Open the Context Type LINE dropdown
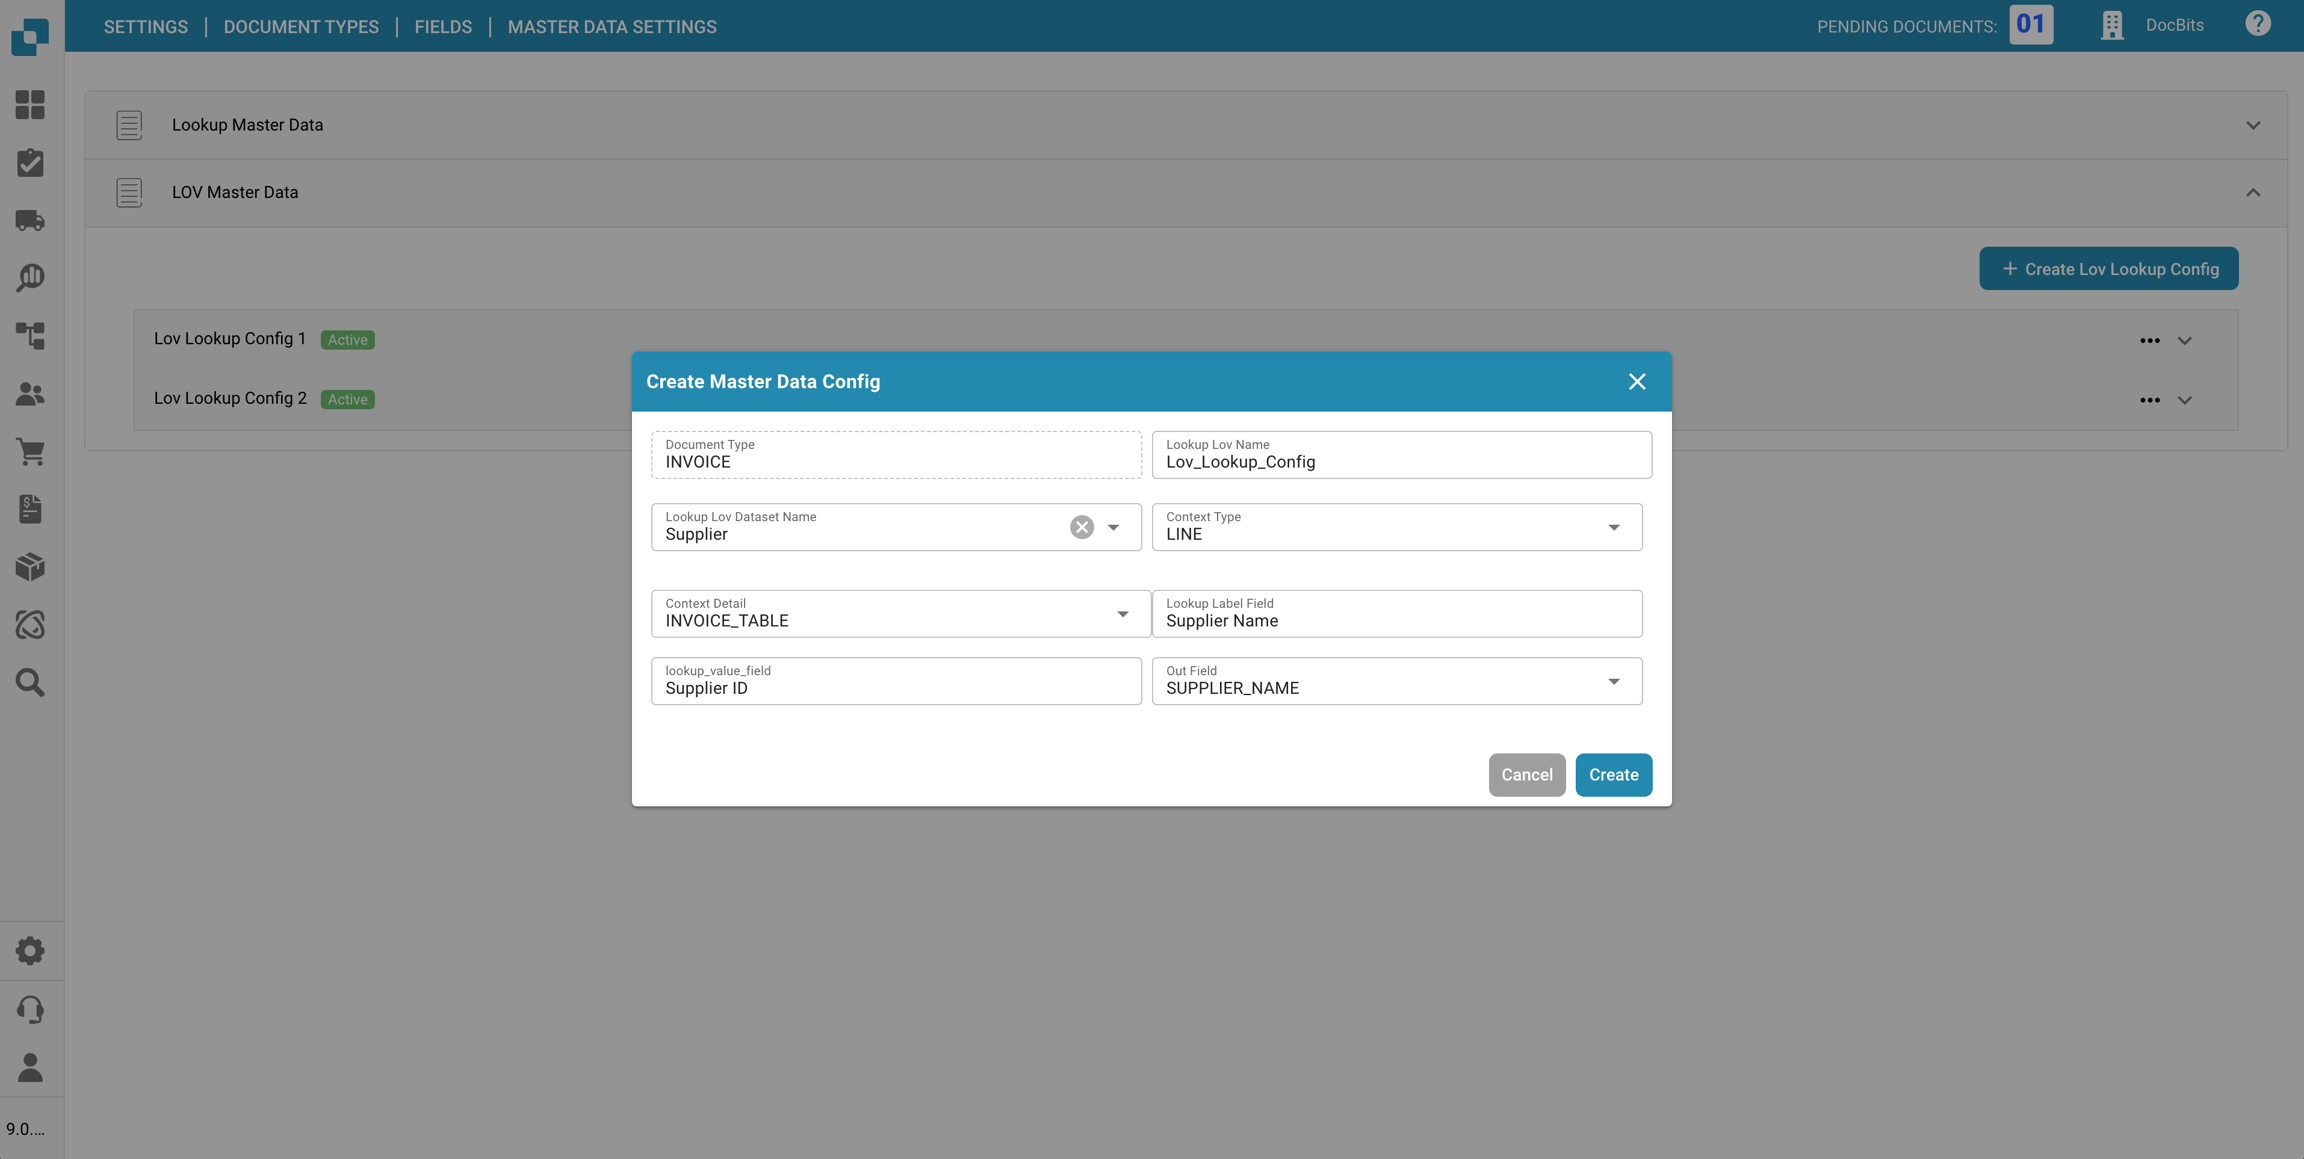This screenshot has height=1159, width=2304. pos(1613,527)
